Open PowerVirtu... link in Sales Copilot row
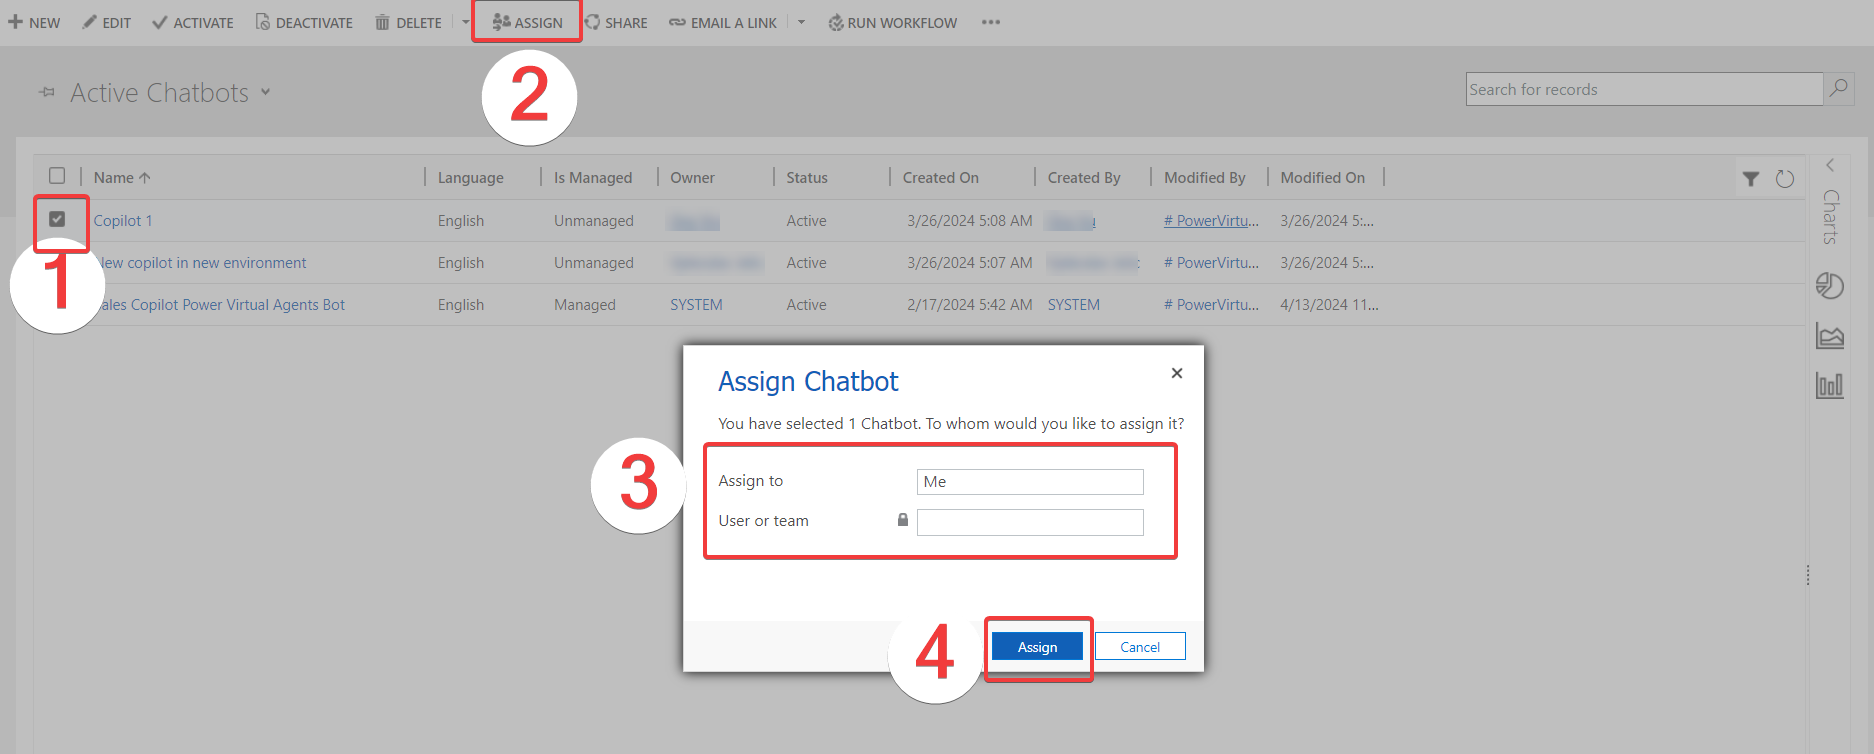 1211,305
